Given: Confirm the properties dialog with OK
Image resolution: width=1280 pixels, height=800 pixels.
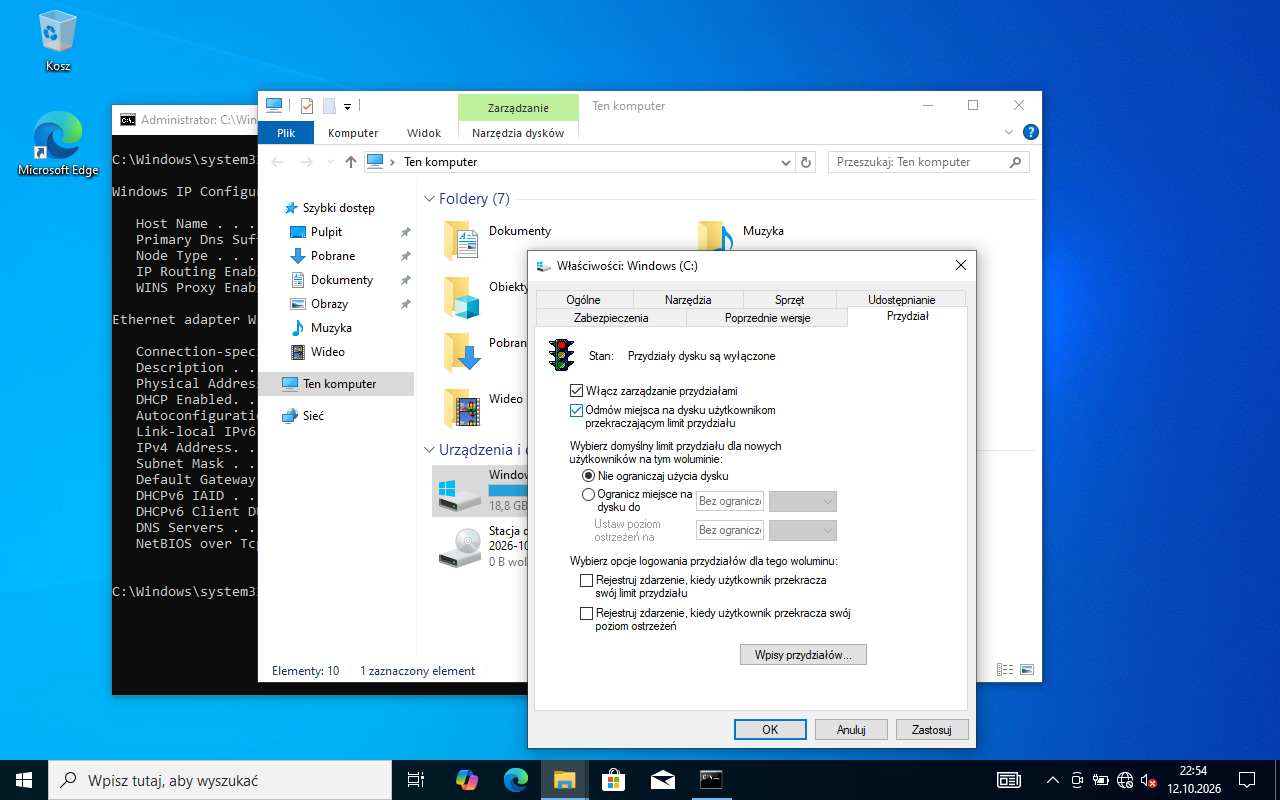Looking at the screenshot, I should [x=770, y=730].
